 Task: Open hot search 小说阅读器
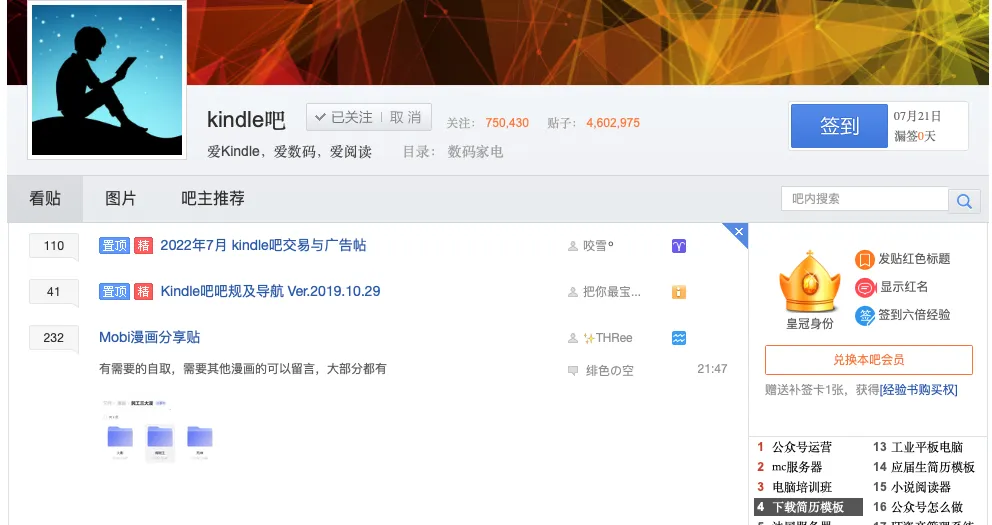[921, 487]
